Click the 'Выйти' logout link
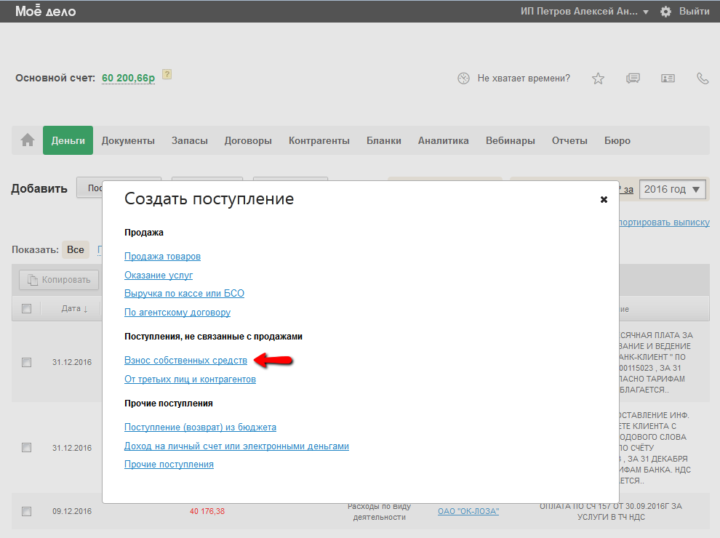Screen dimensions: 720x538 pos(694,11)
